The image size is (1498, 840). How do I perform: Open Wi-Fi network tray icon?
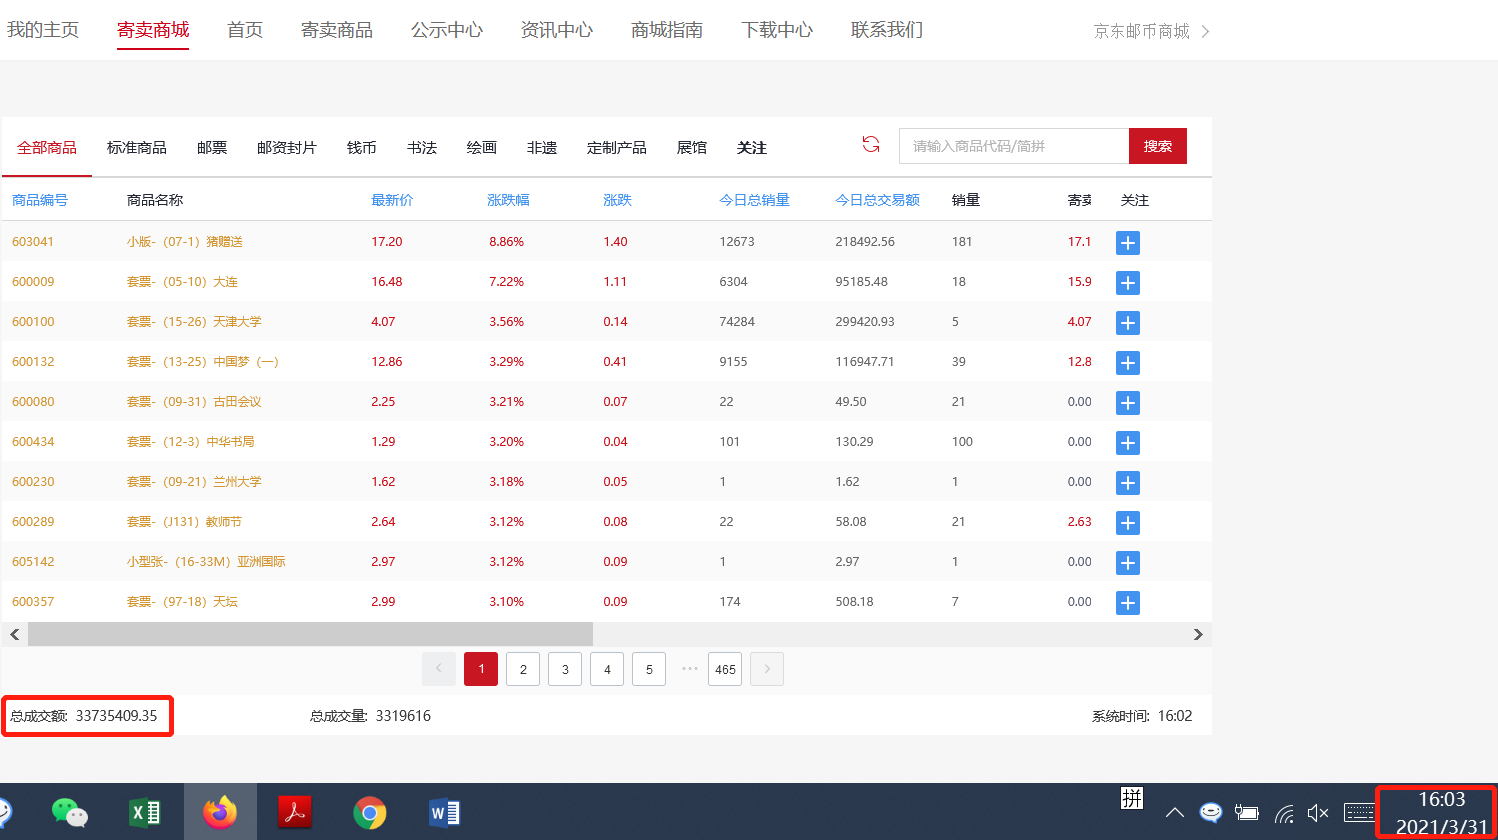[x=1284, y=813]
